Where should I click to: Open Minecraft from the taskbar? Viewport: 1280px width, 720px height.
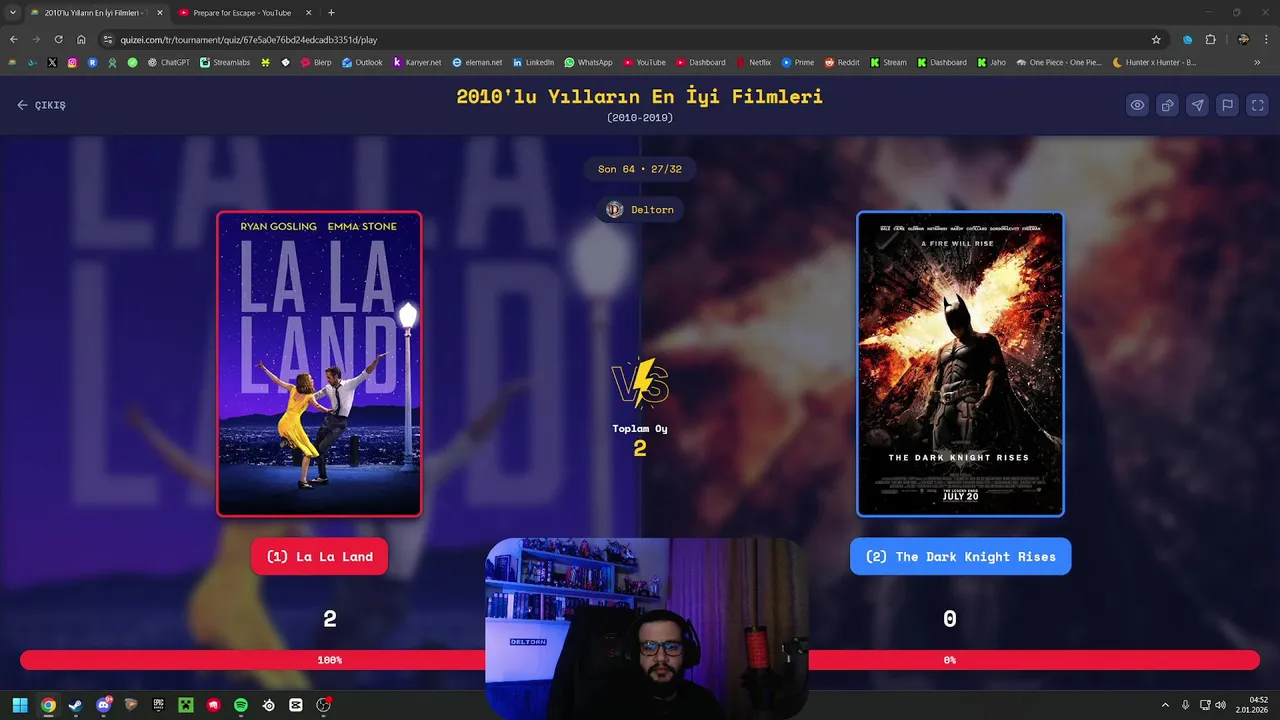point(186,705)
